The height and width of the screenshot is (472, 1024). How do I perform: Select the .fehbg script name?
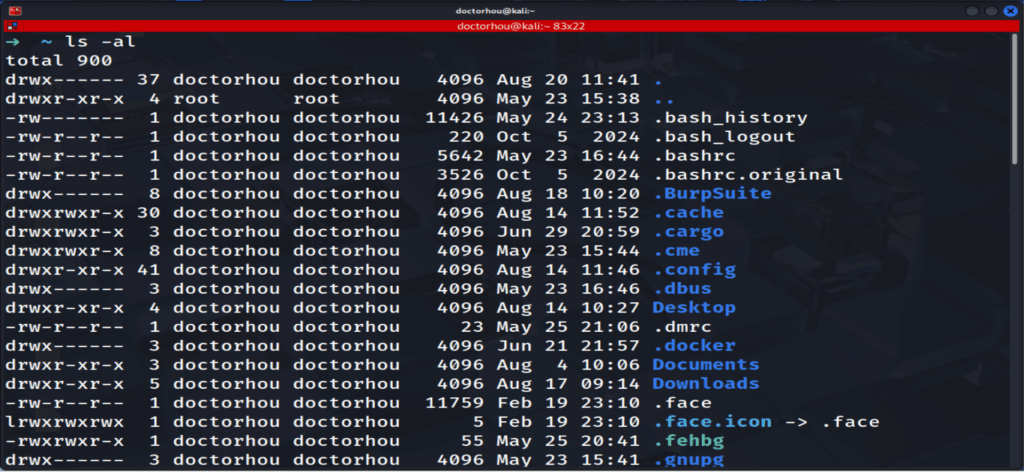coord(689,441)
